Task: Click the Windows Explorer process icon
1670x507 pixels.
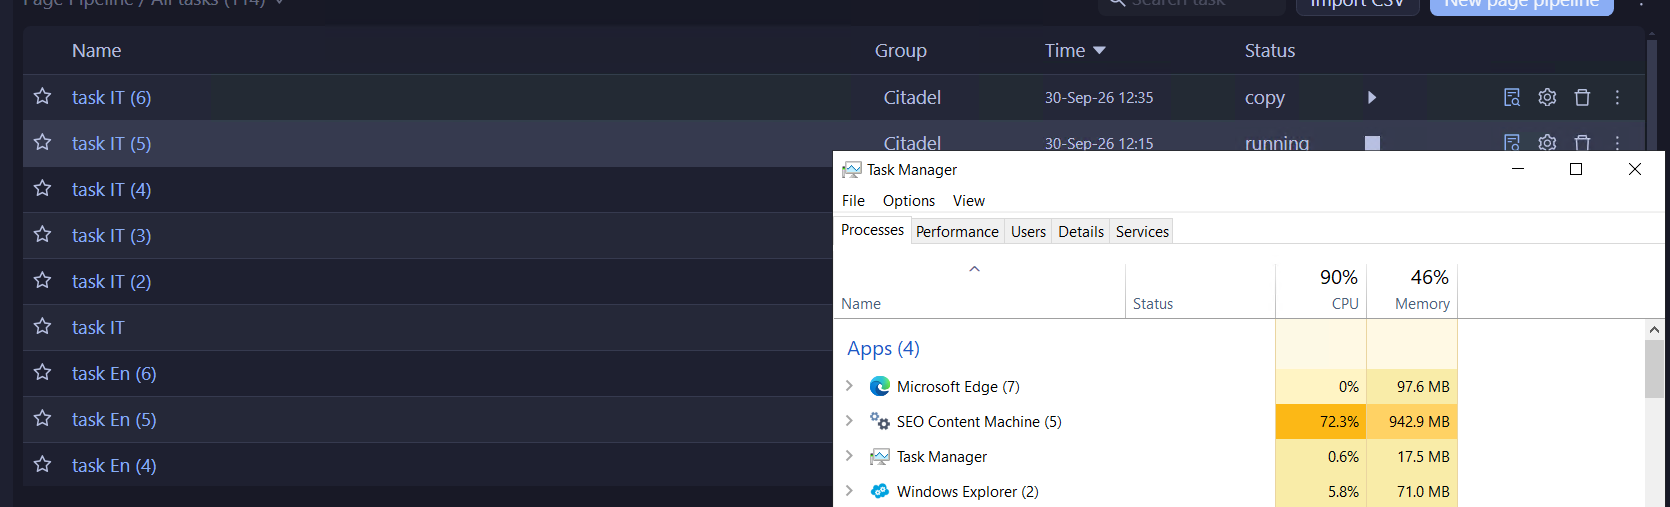Action: (880, 491)
